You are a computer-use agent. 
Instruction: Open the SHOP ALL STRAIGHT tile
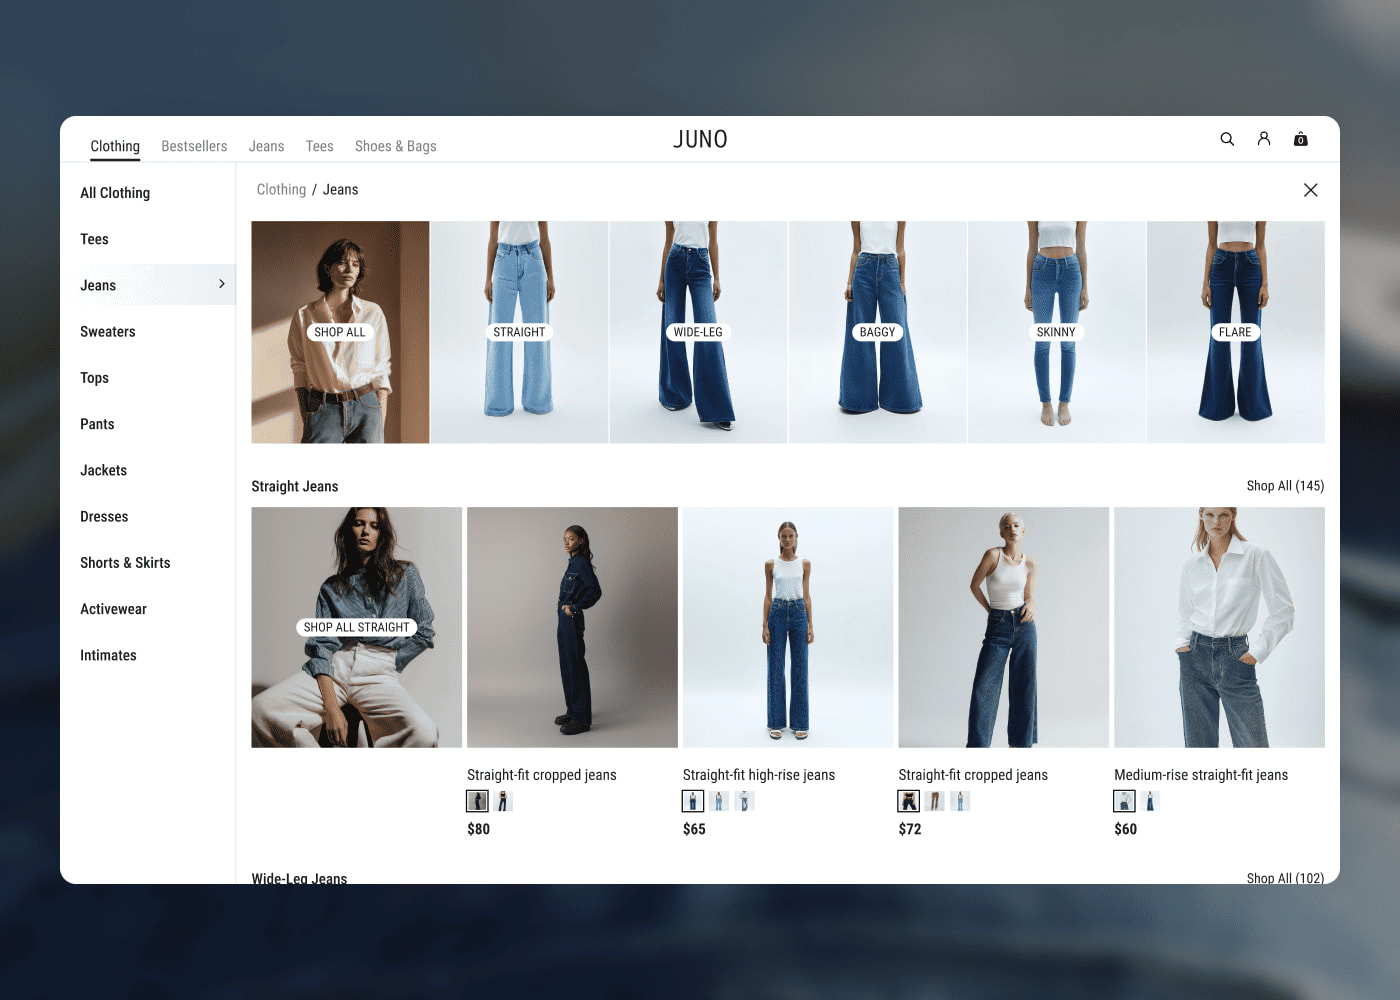coord(356,627)
